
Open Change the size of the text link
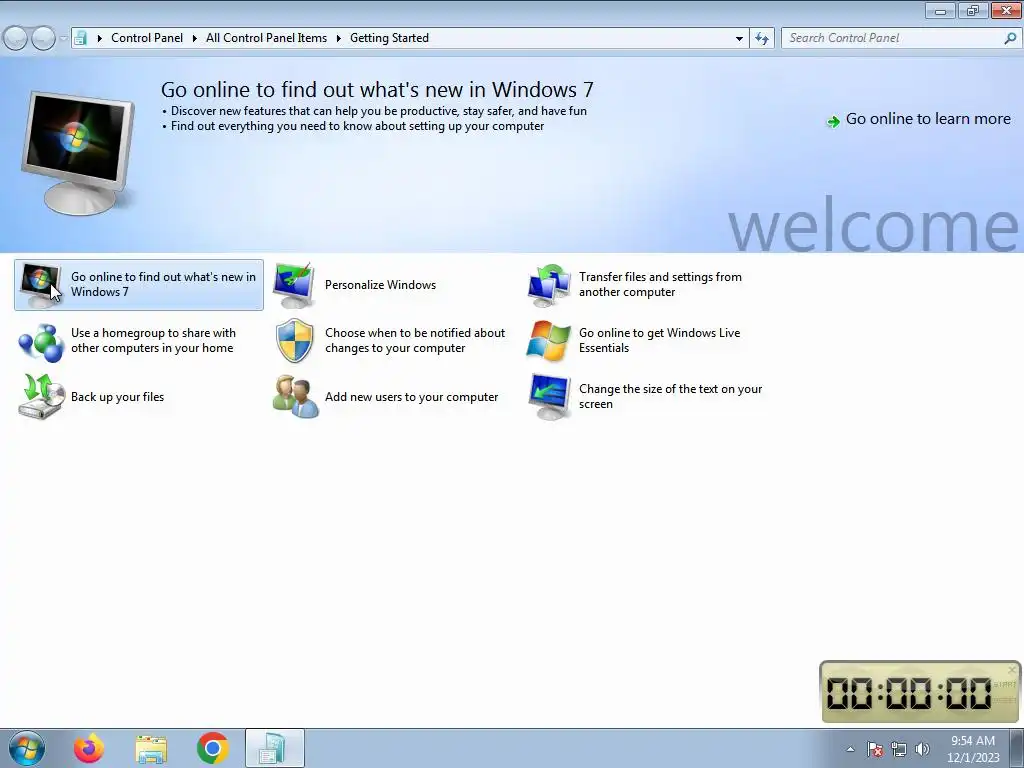671,396
